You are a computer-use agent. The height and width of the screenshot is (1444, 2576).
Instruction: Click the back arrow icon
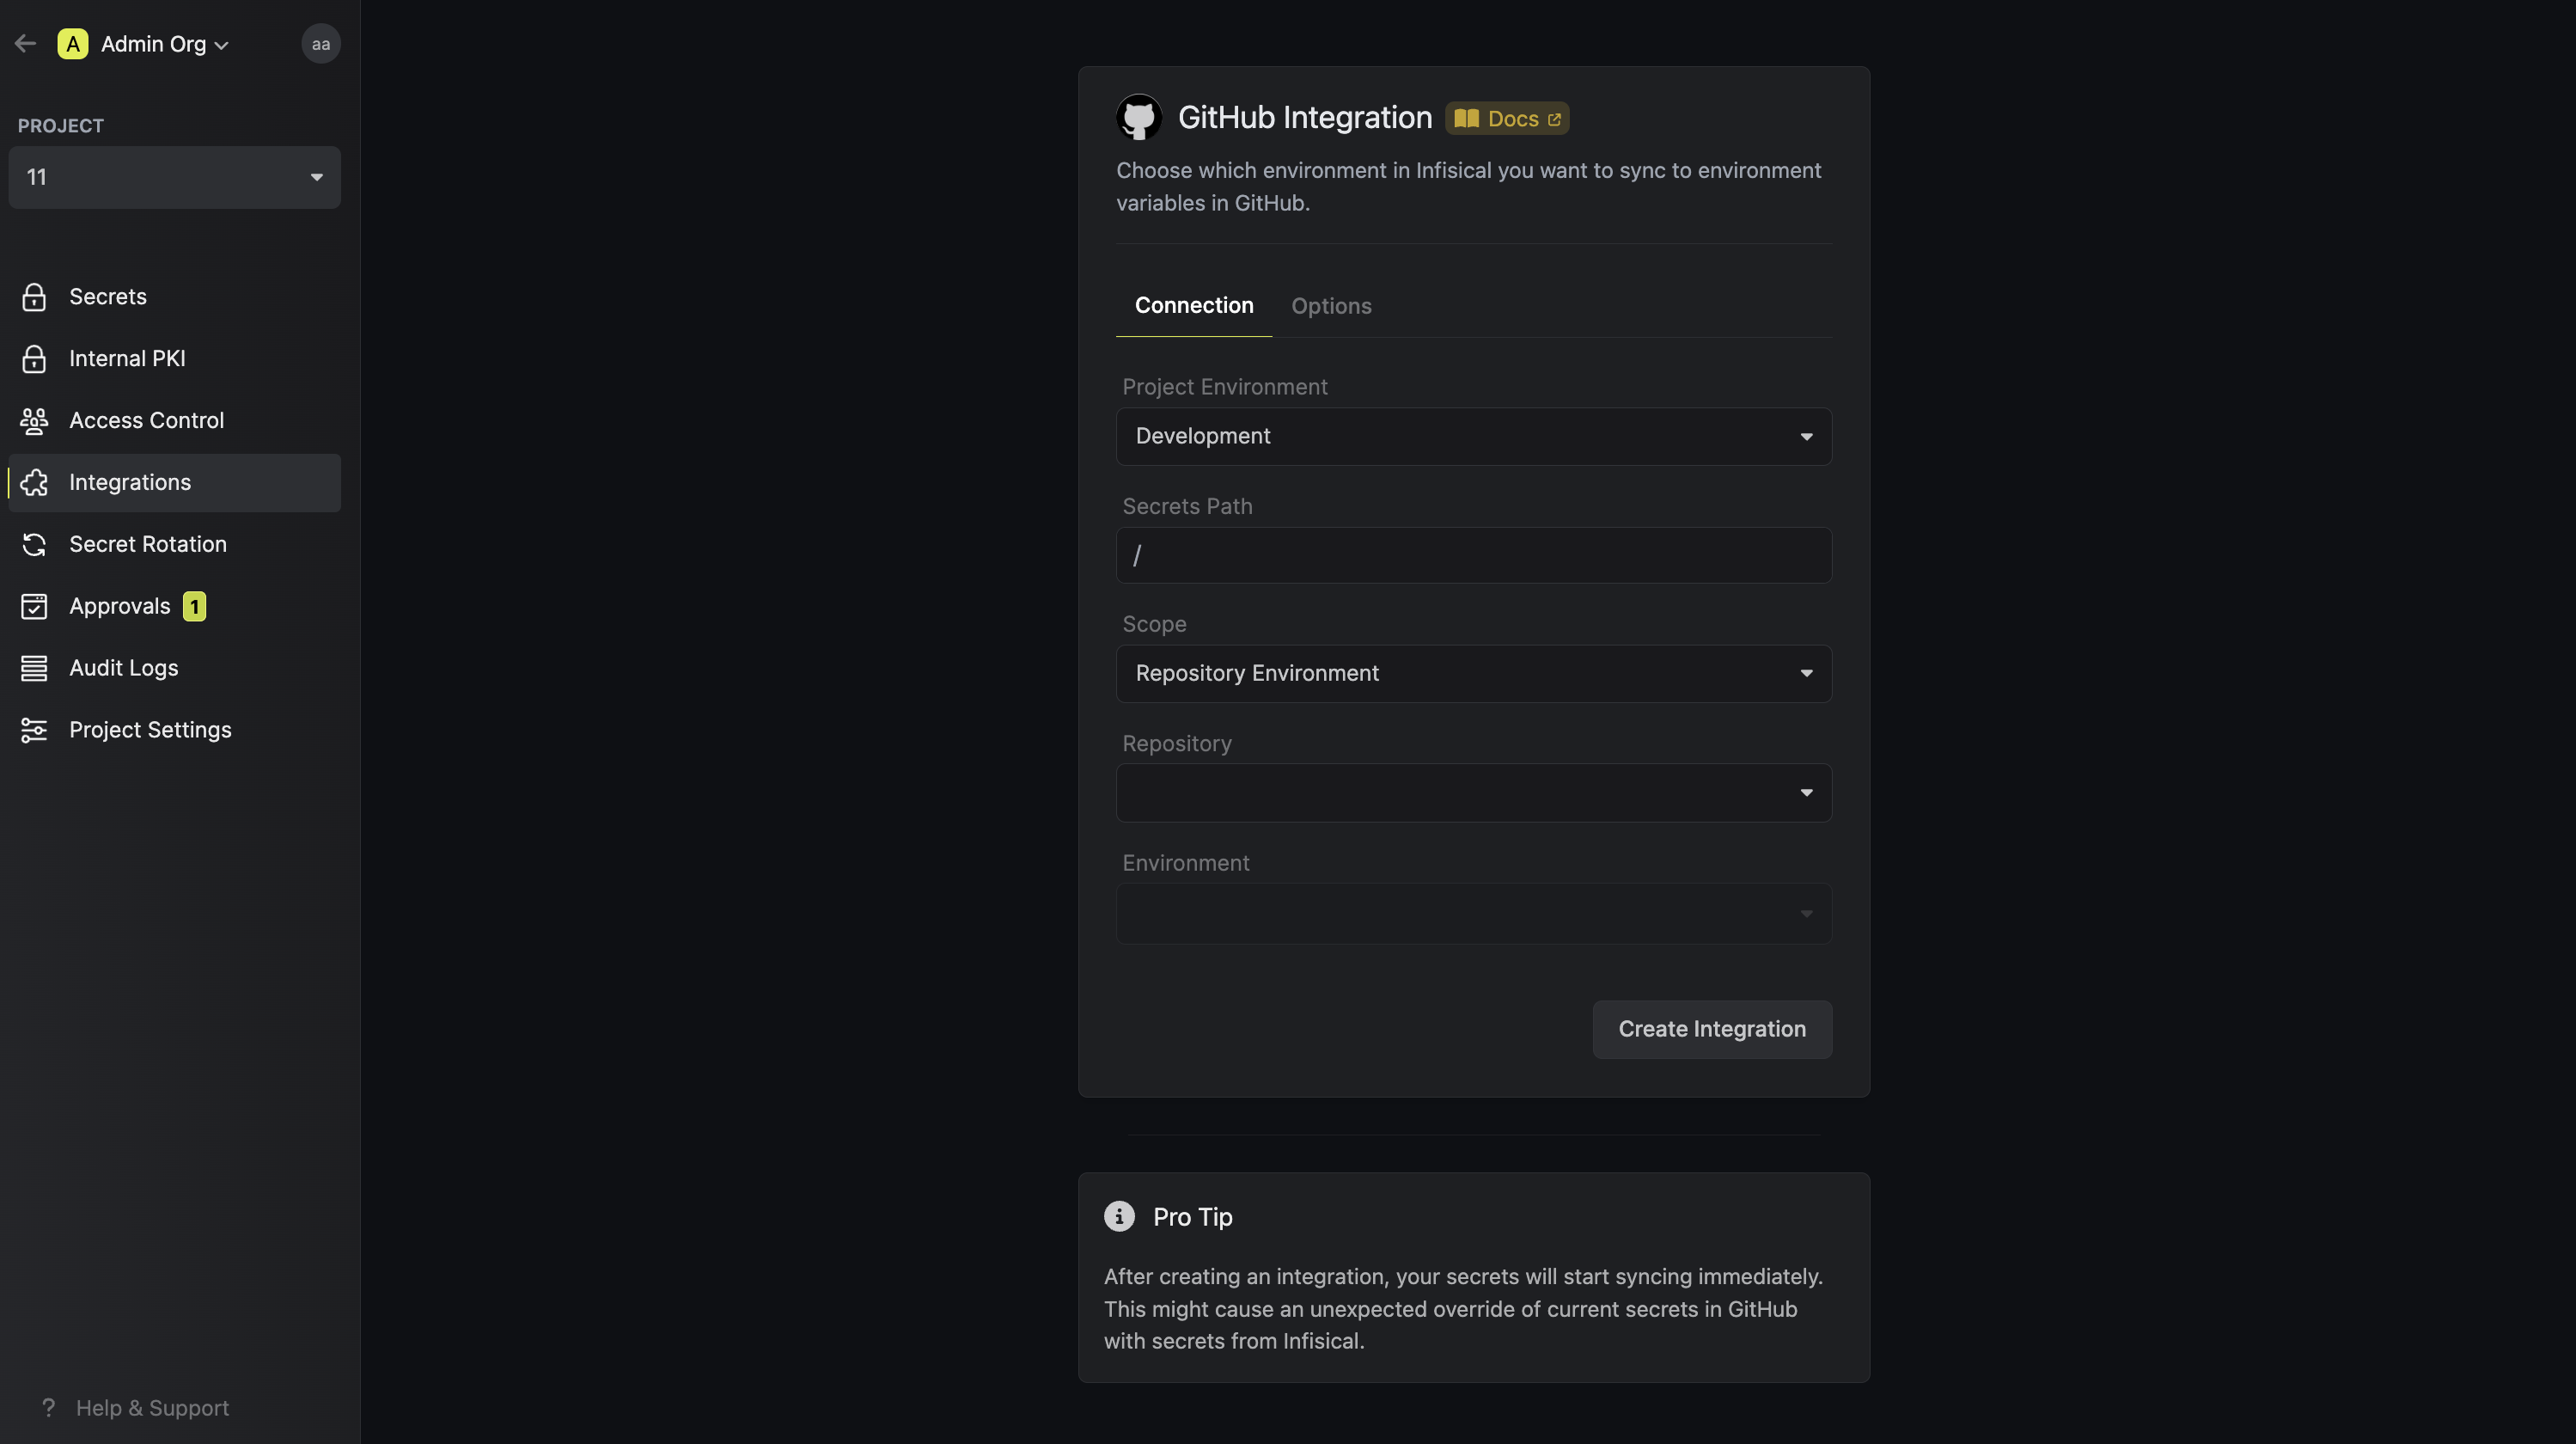coord(25,43)
